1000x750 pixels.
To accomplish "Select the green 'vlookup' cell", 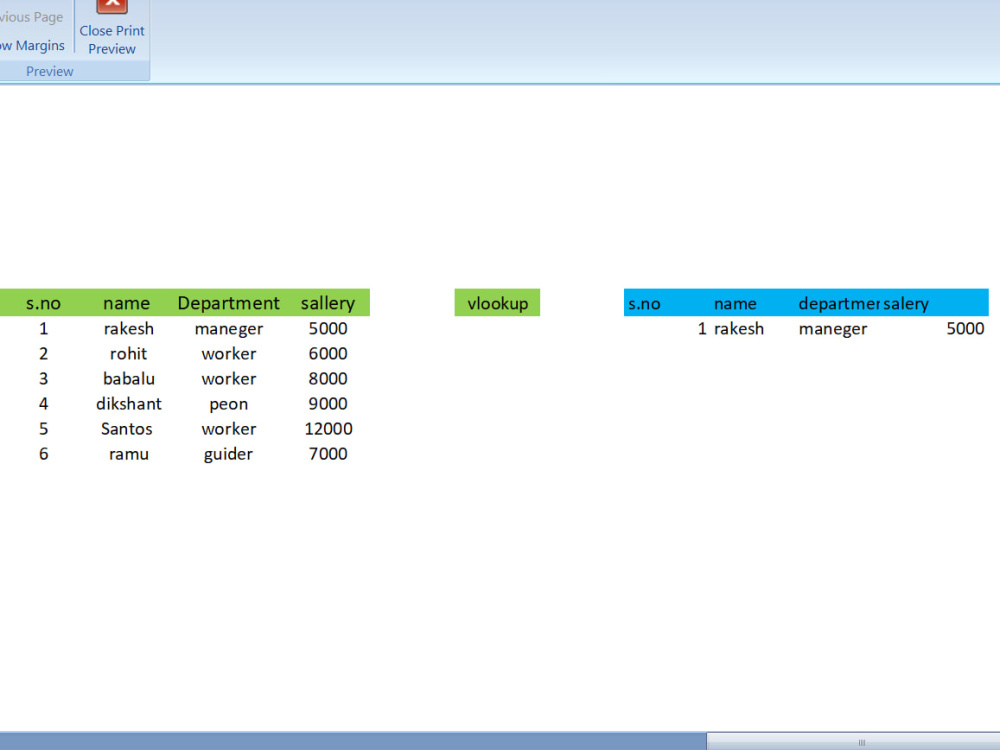I will point(497,303).
